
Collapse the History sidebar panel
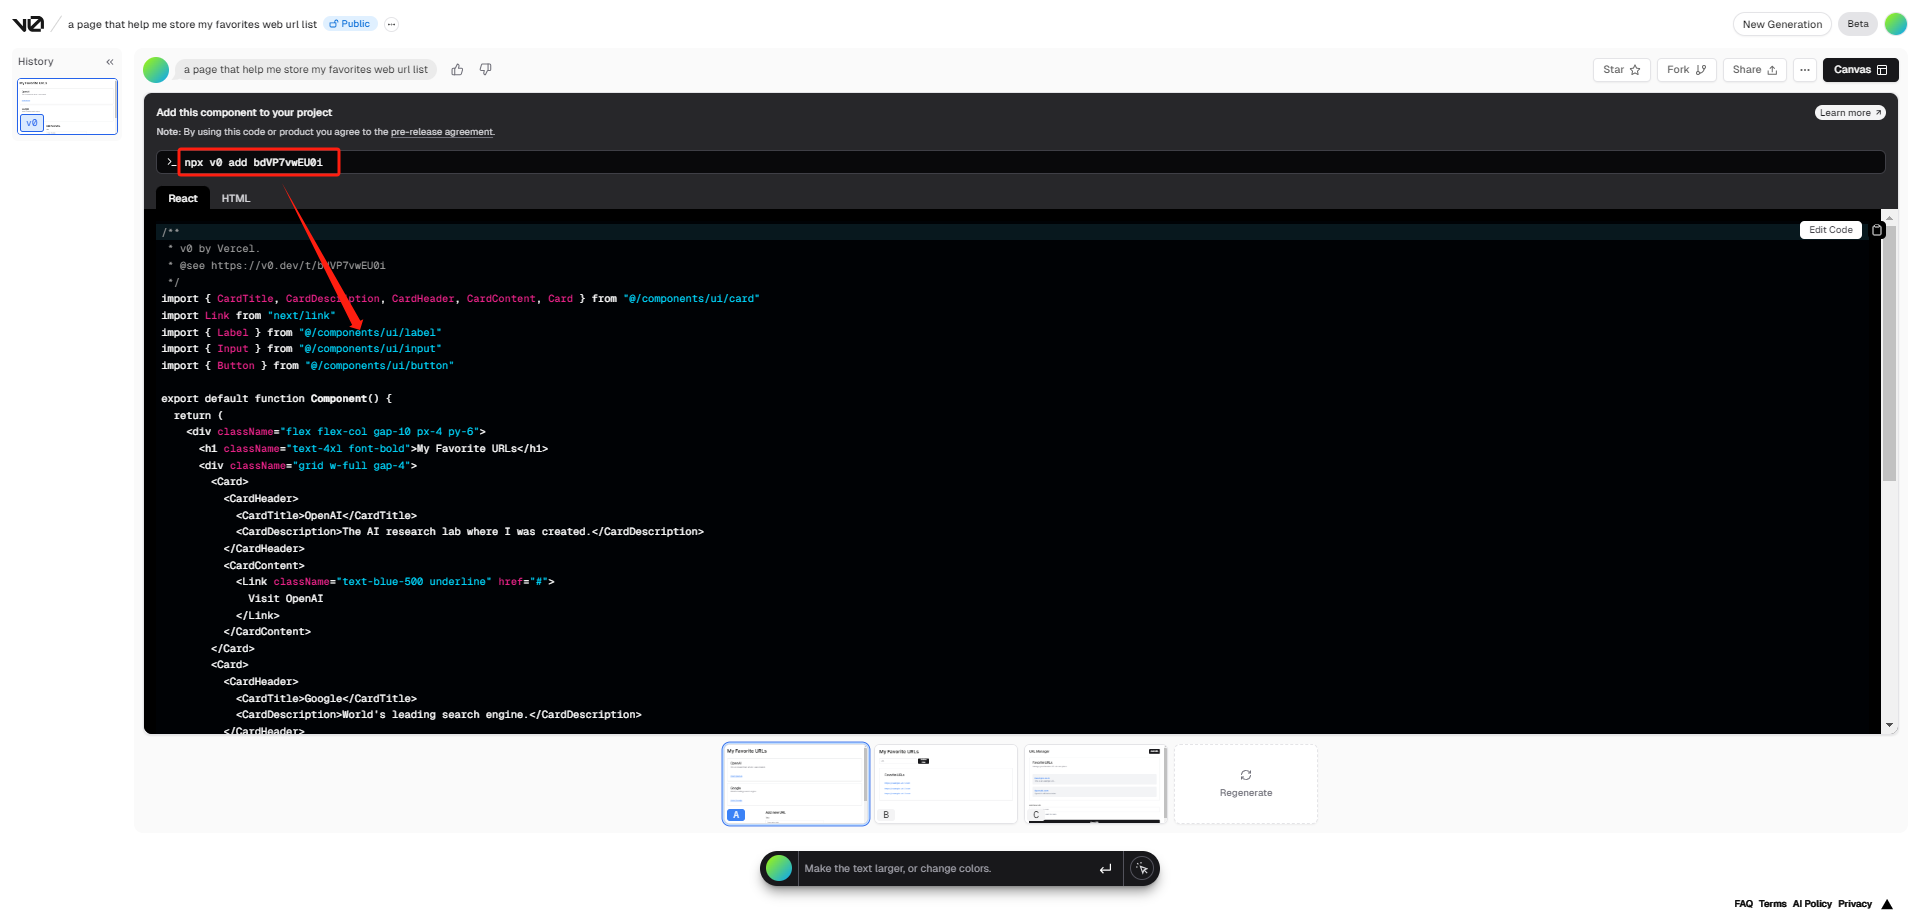coord(110,62)
